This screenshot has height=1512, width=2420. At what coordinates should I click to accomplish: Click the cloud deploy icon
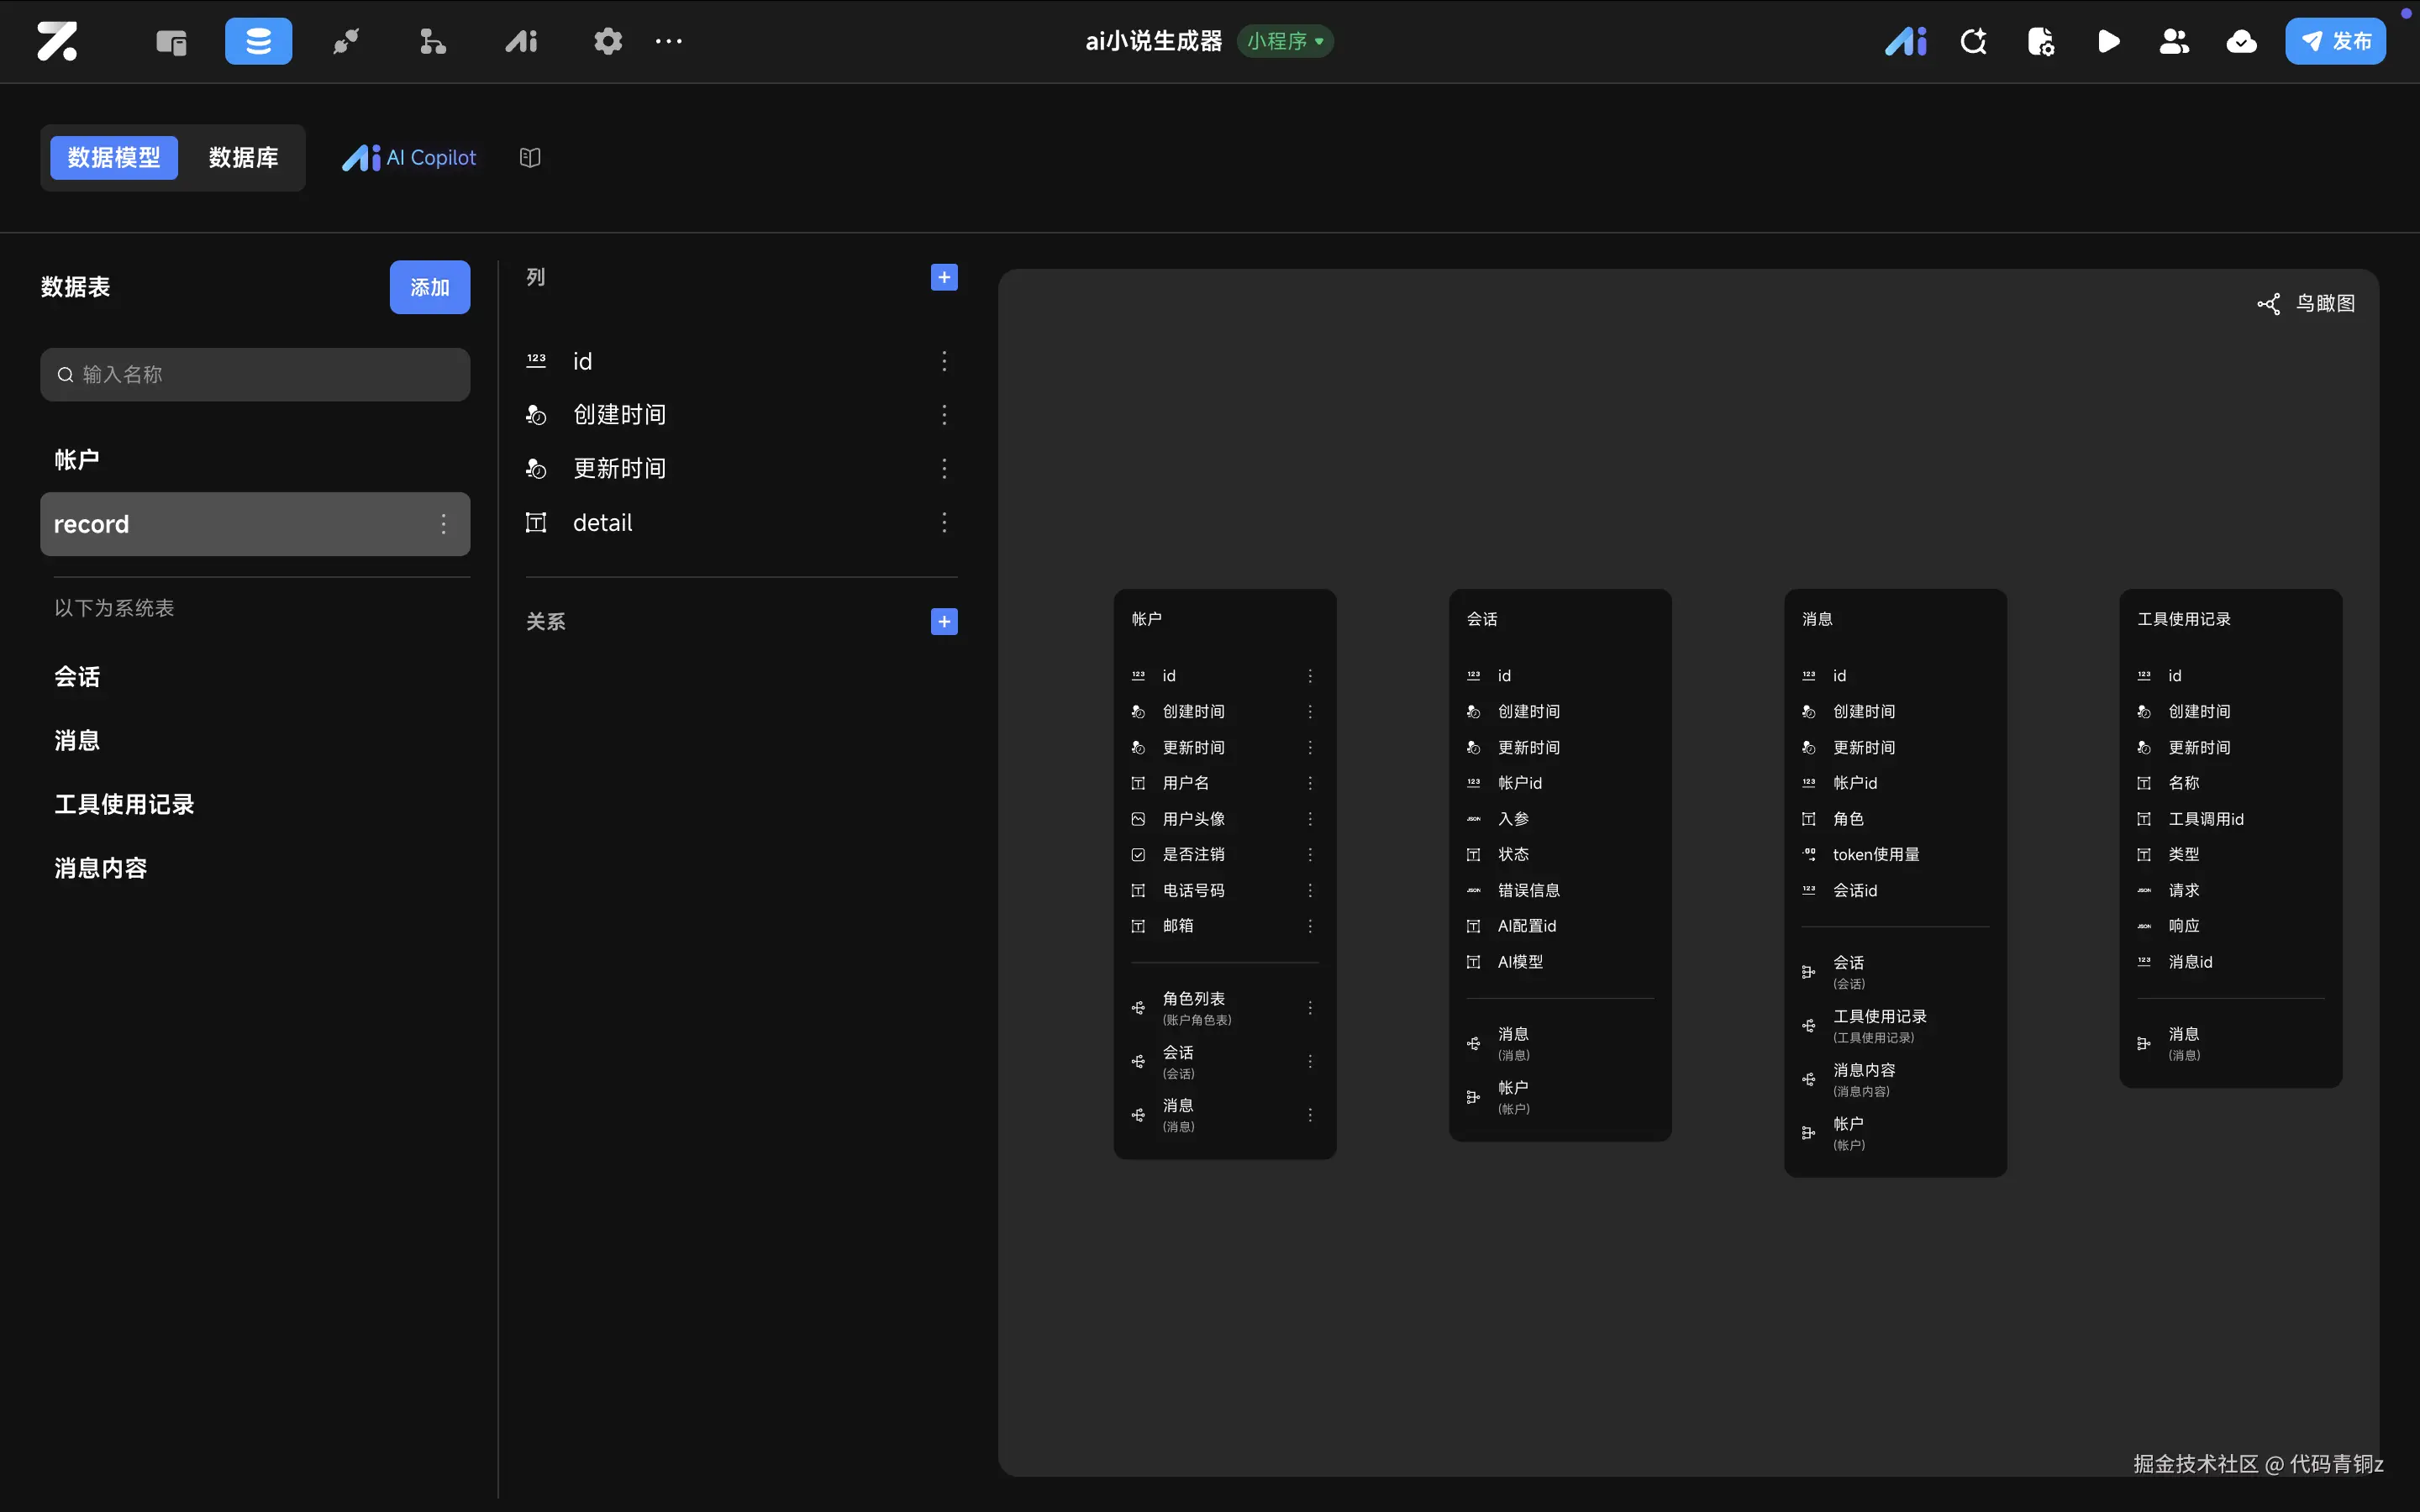(x=2241, y=41)
